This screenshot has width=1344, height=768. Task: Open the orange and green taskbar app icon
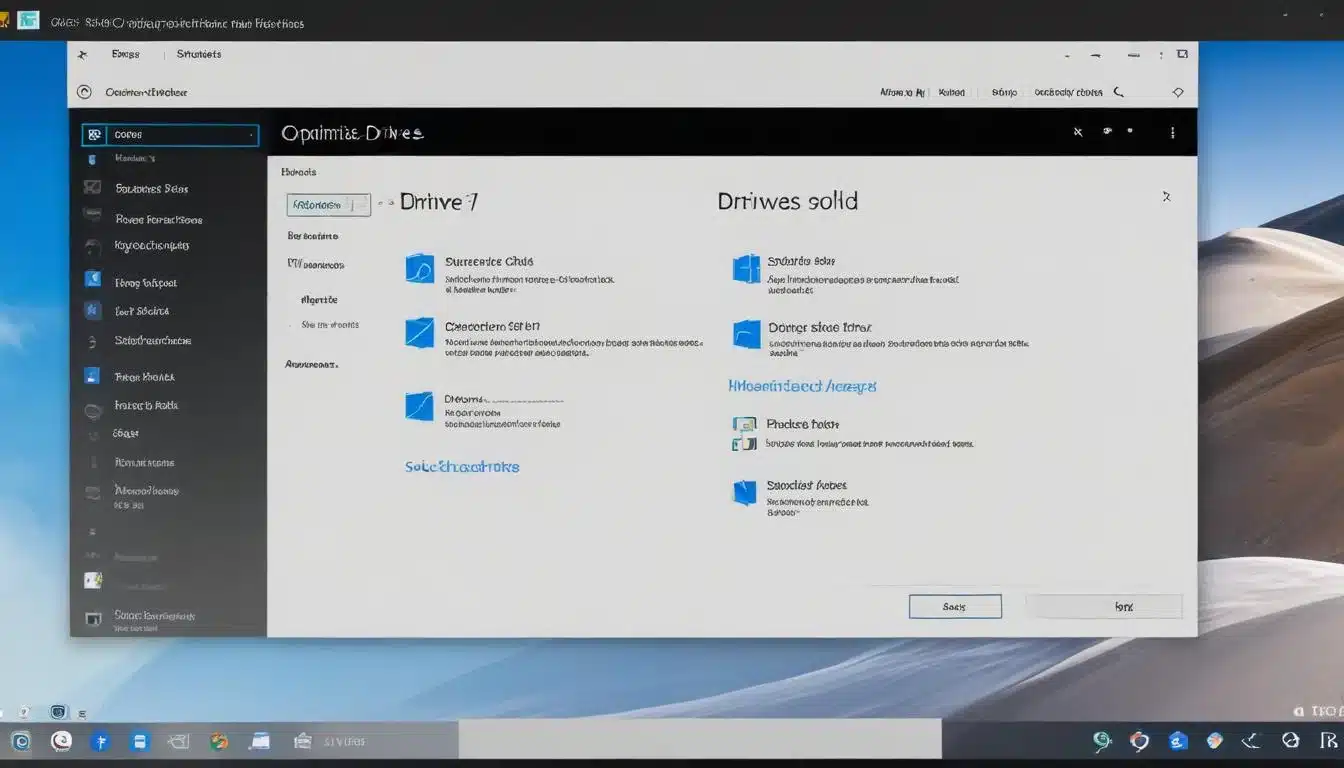coord(219,741)
